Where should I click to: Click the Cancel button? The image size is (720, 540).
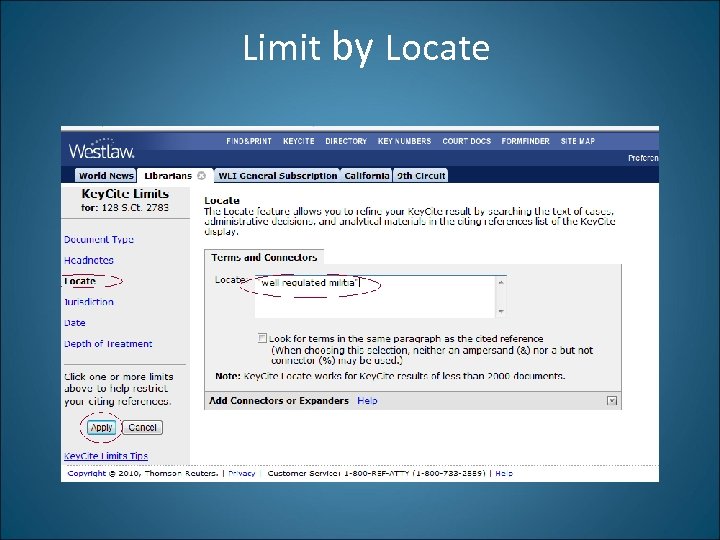coord(142,428)
